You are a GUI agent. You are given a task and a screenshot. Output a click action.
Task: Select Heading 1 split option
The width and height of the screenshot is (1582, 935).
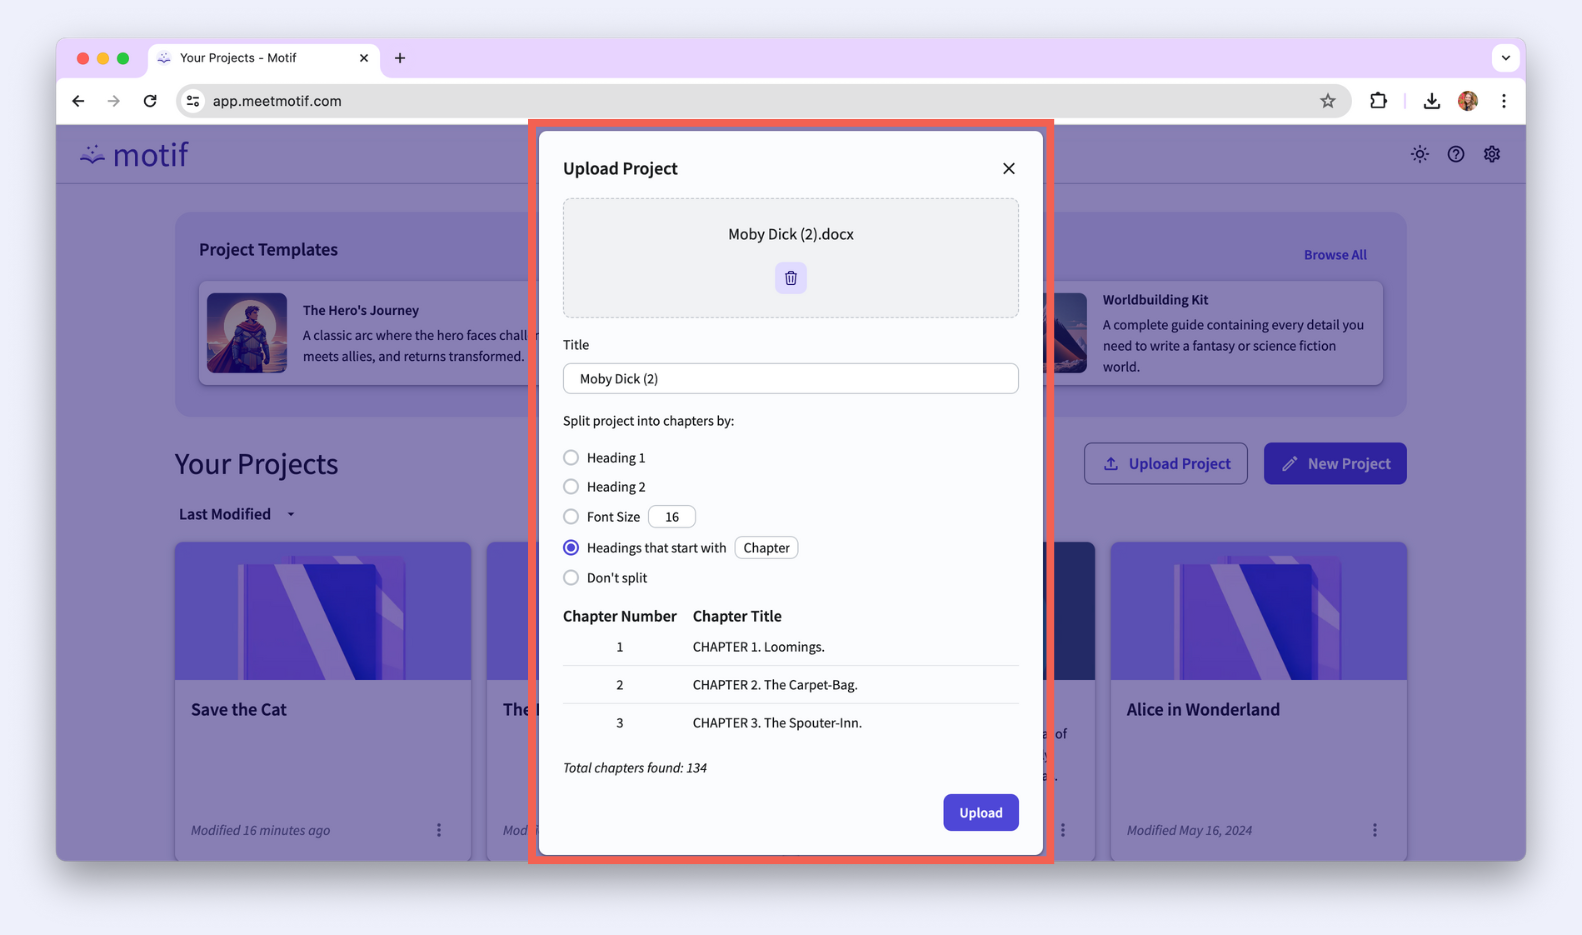[x=571, y=458]
